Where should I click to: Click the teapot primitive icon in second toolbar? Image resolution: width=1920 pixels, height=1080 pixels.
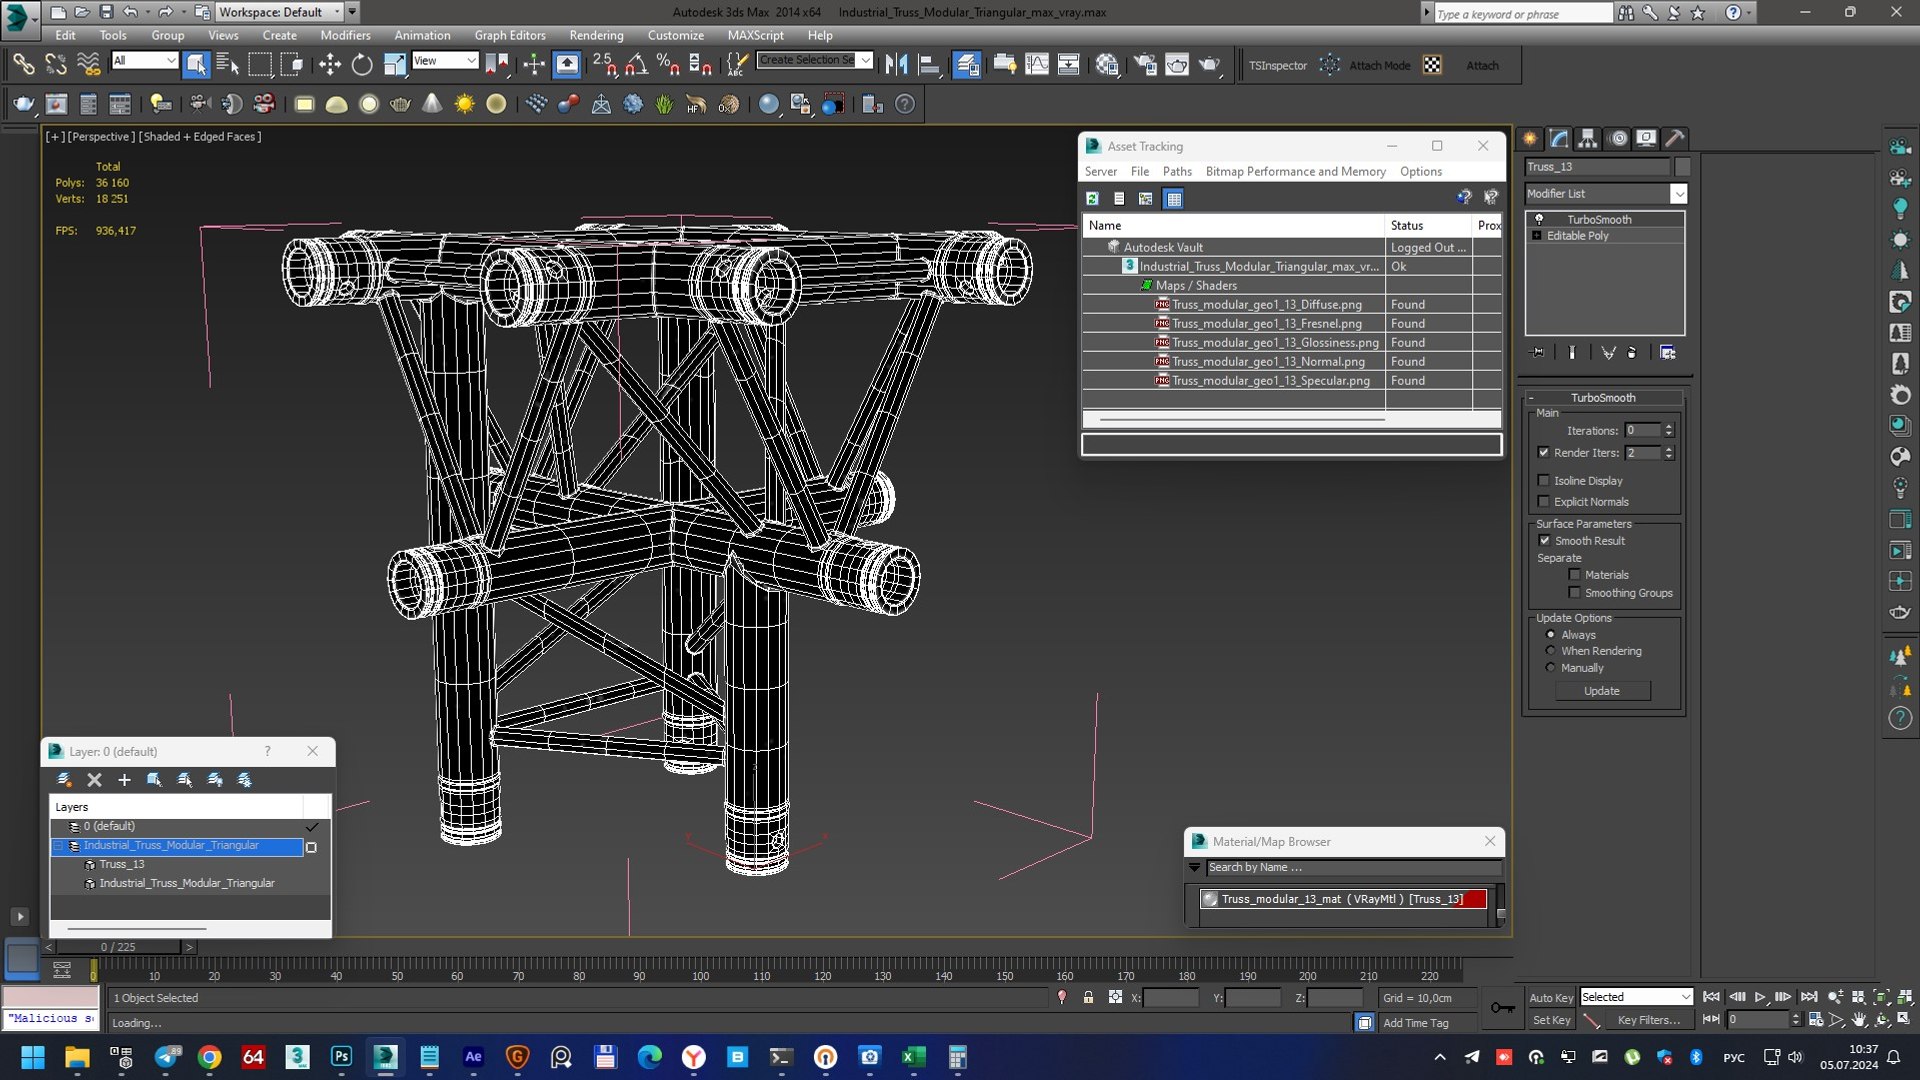401,104
